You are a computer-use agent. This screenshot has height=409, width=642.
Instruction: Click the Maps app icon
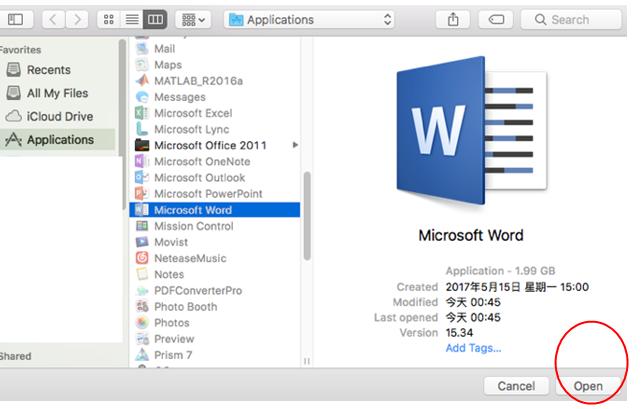[142, 65]
